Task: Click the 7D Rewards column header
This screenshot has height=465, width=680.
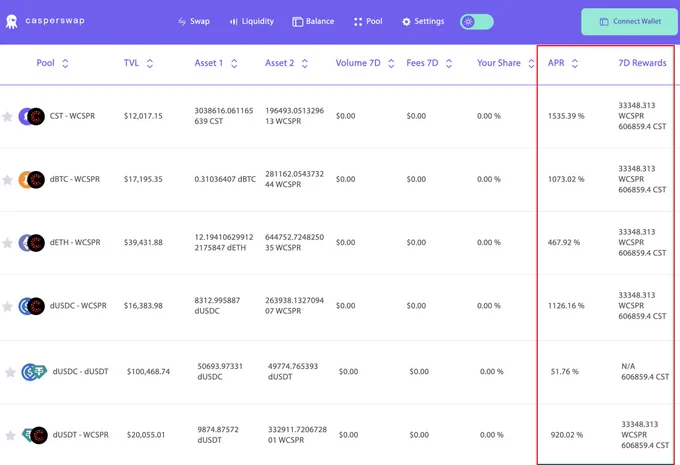Action: pyautogui.click(x=642, y=63)
